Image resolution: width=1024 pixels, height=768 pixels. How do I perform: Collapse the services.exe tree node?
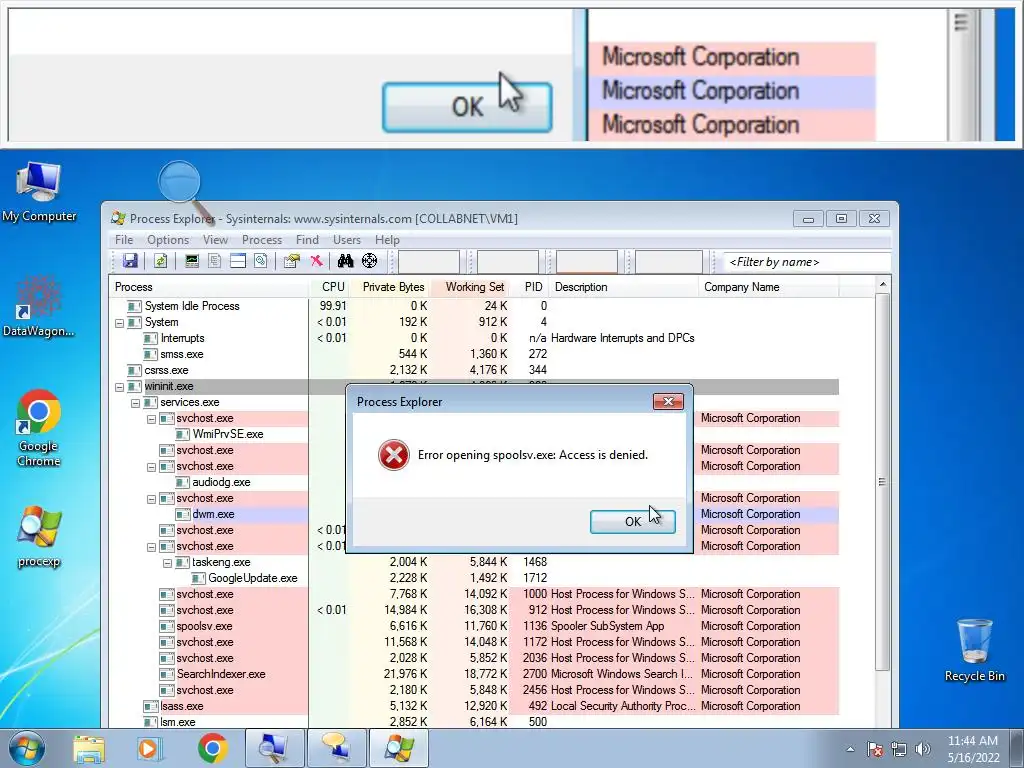click(135, 403)
